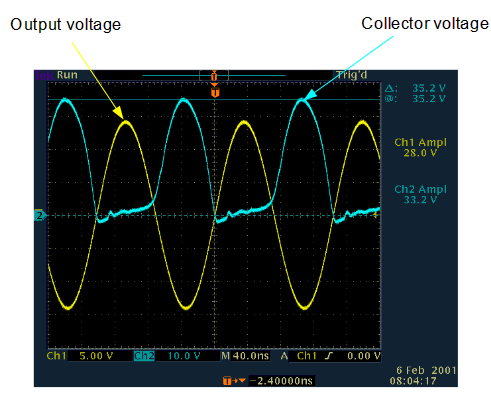Click the Run acquisition status indicator
The width and height of the screenshot is (491, 396).
tap(67, 75)
